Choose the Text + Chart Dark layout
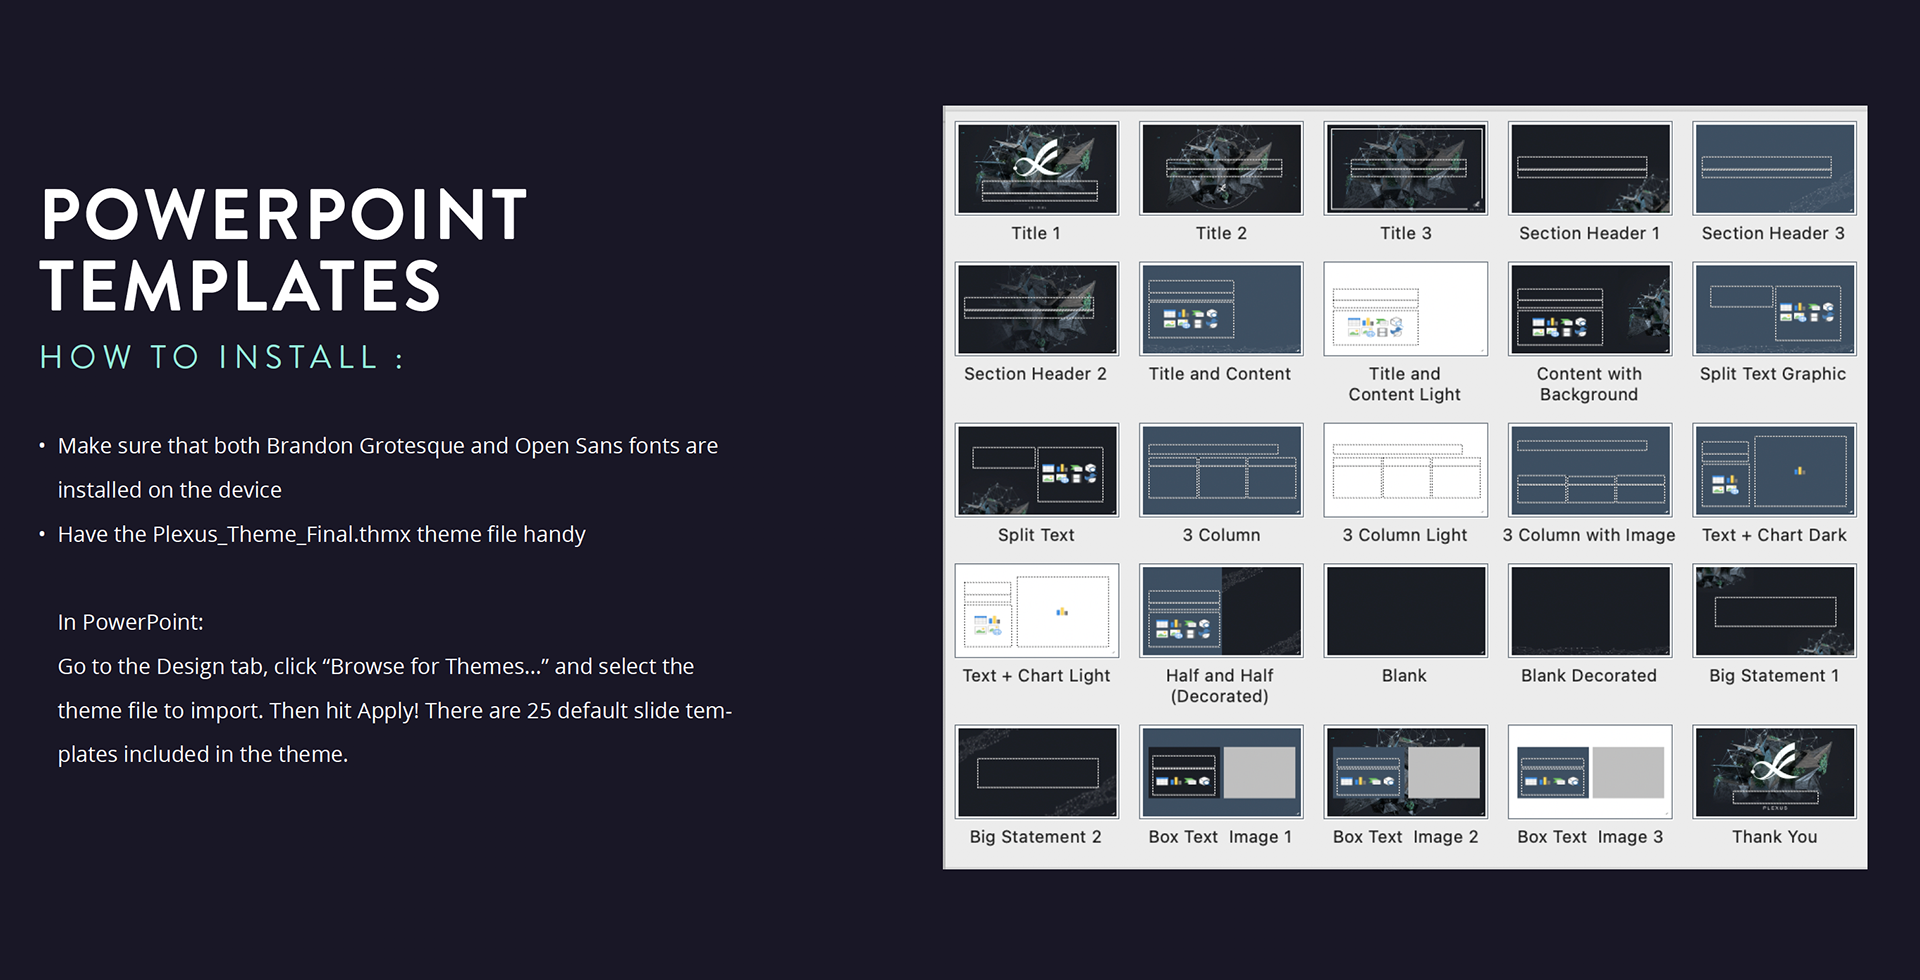The image size is (1920, 980). [x=1774, y=470]
